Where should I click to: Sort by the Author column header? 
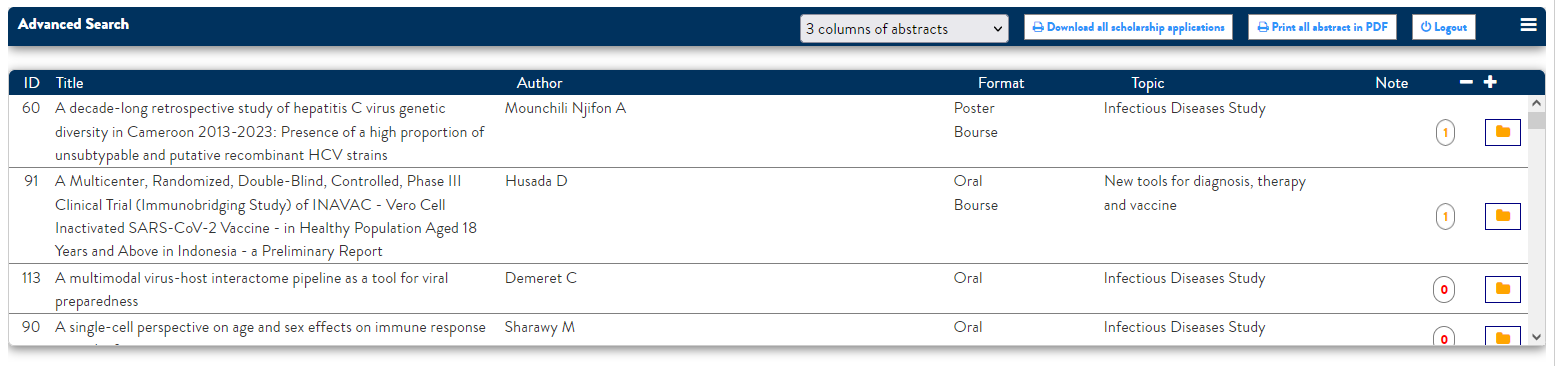[540, 83]
